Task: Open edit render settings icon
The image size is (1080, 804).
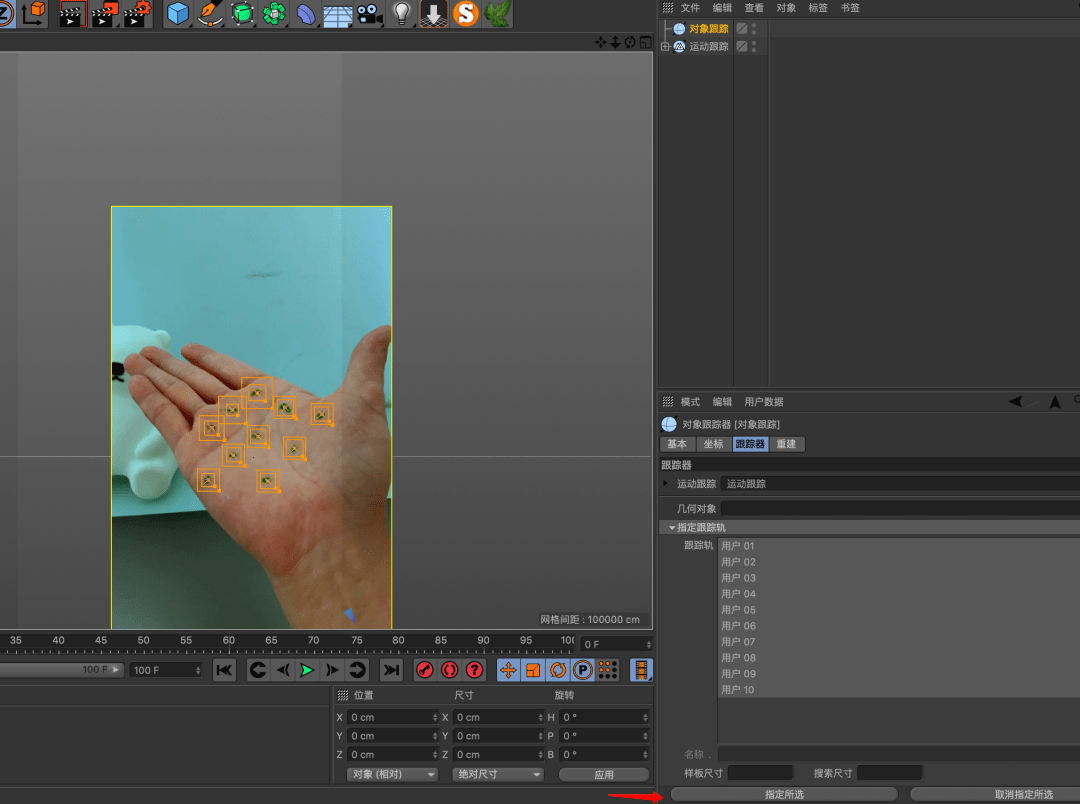Action: tap(136, 13)
